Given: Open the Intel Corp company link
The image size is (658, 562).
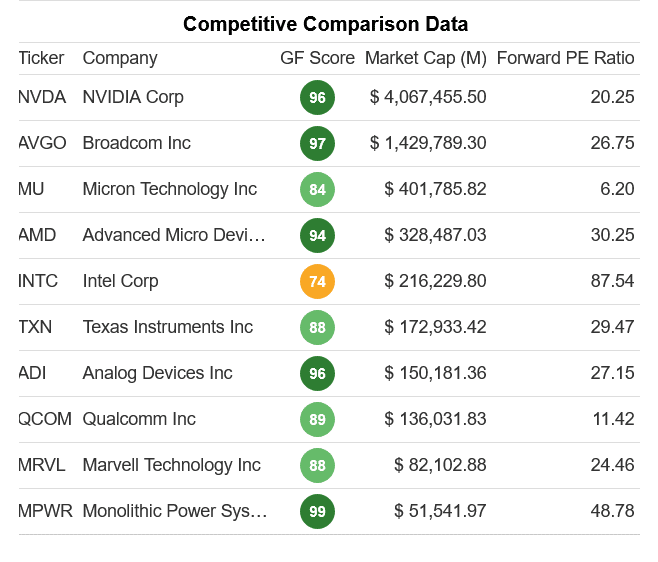Looking at the screenshot, I should pyautogui.click(x=120, y=281).
